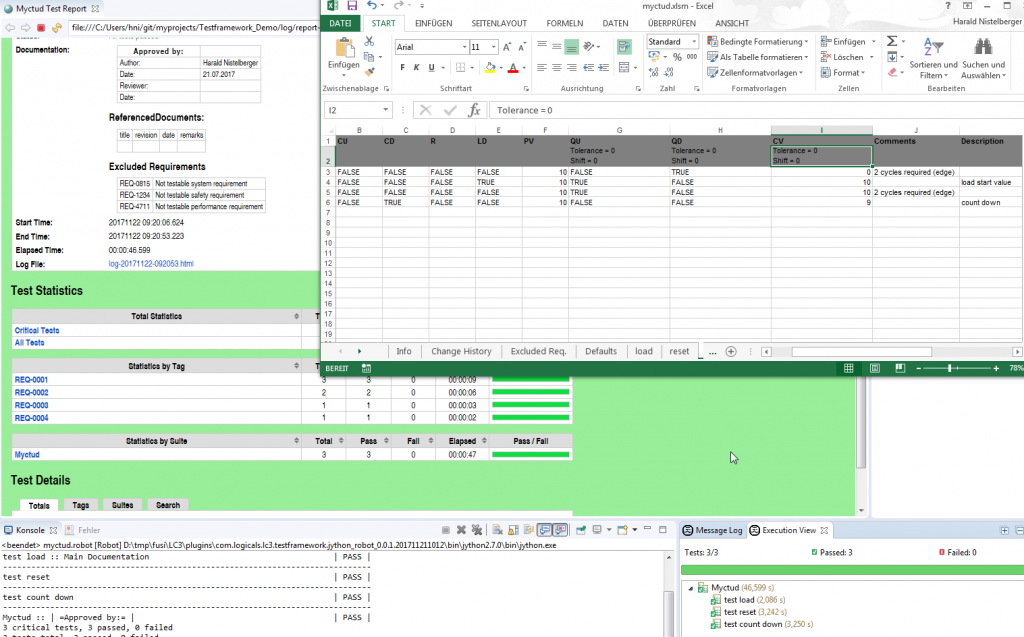1024x637 pixels.
Task: Click the REQ-0001 tag link
Action: [31, 380]
